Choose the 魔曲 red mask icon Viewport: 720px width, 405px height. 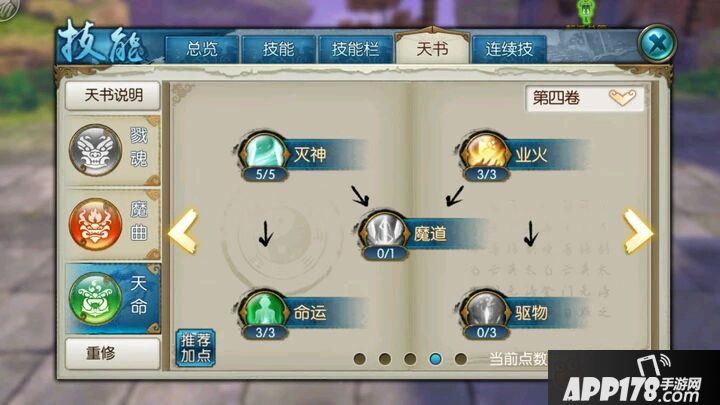pos(96,224)
